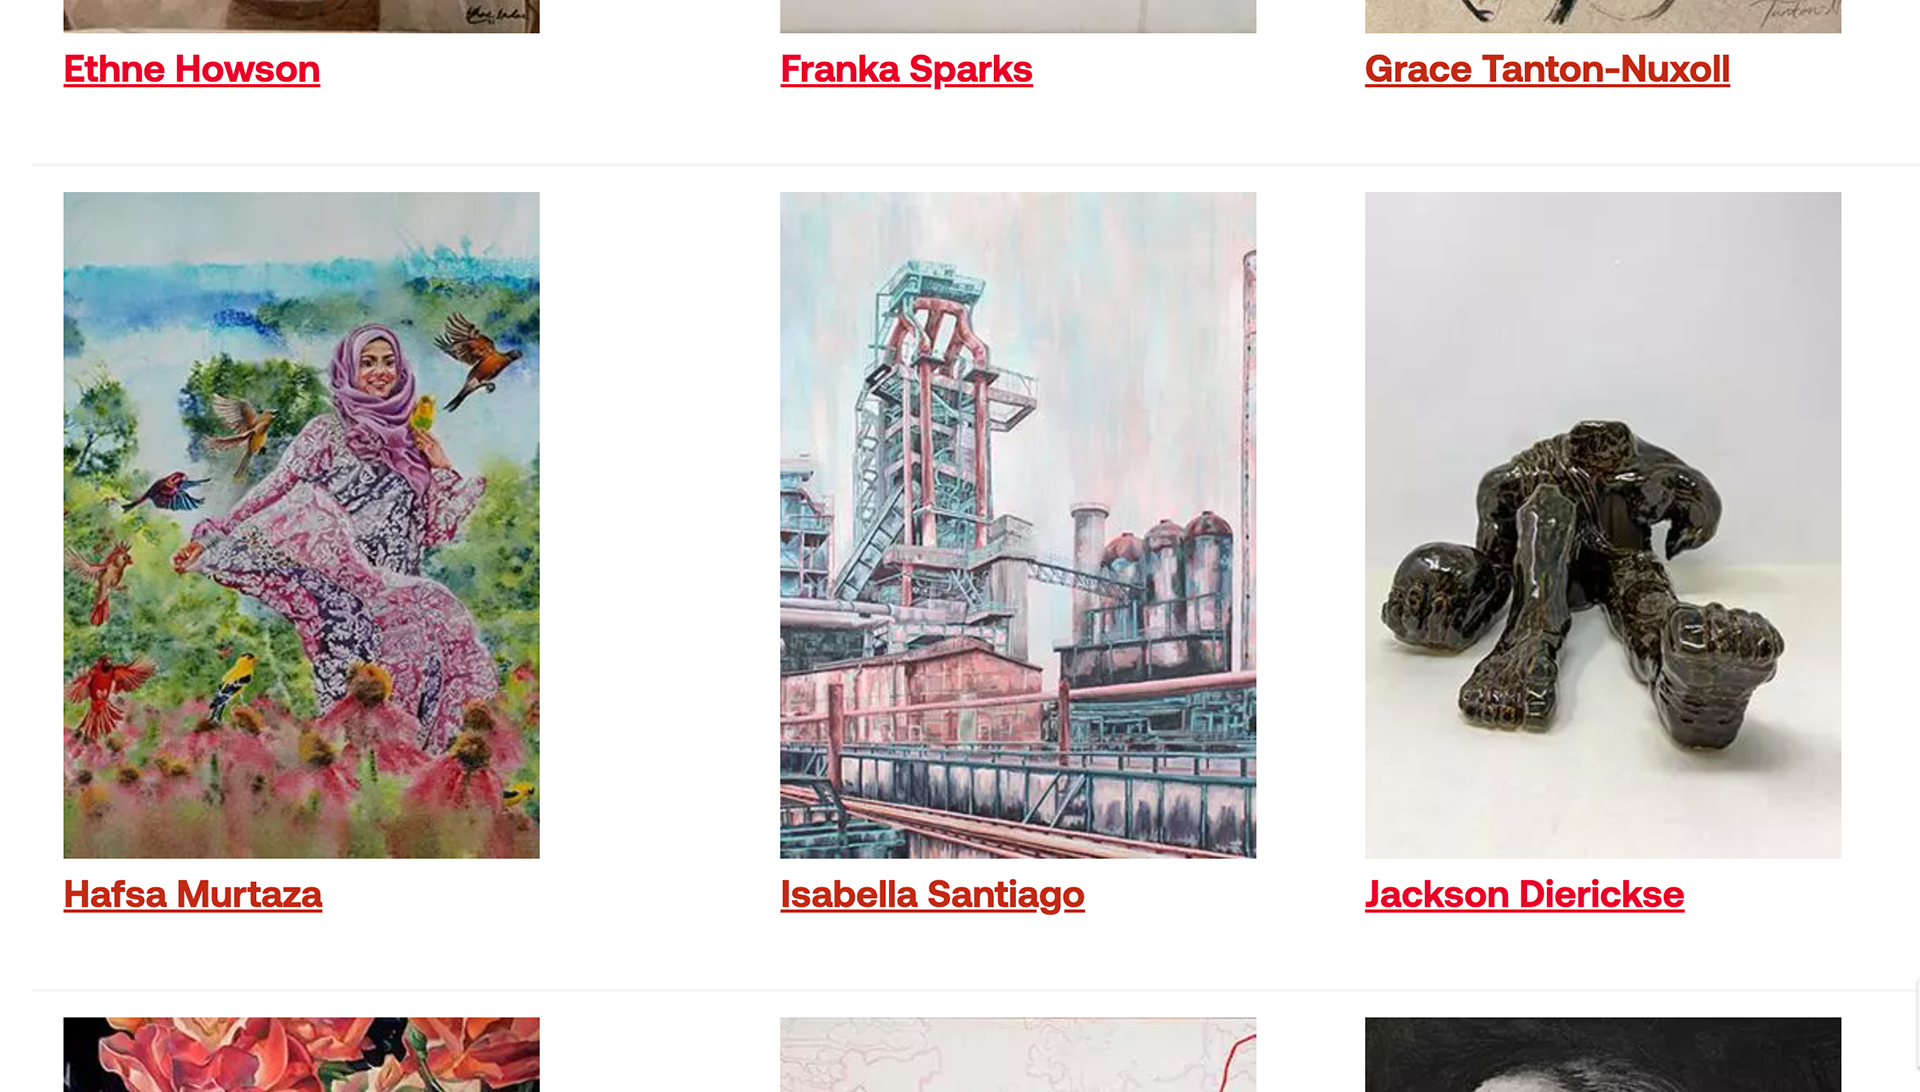This screenshot has height=1092, width=1920.
Task: Select the watercolor woman with birds painting
Action: 301,525
